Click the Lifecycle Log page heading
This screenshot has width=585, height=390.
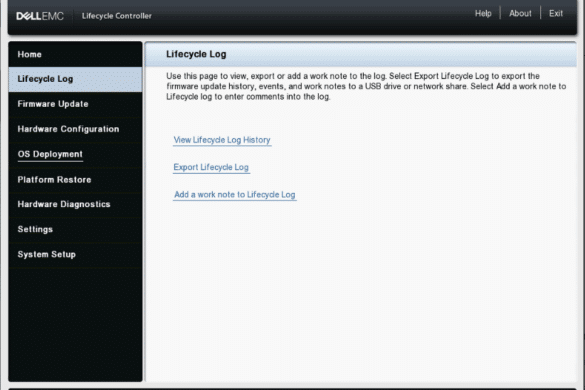[x=196, y=54]
